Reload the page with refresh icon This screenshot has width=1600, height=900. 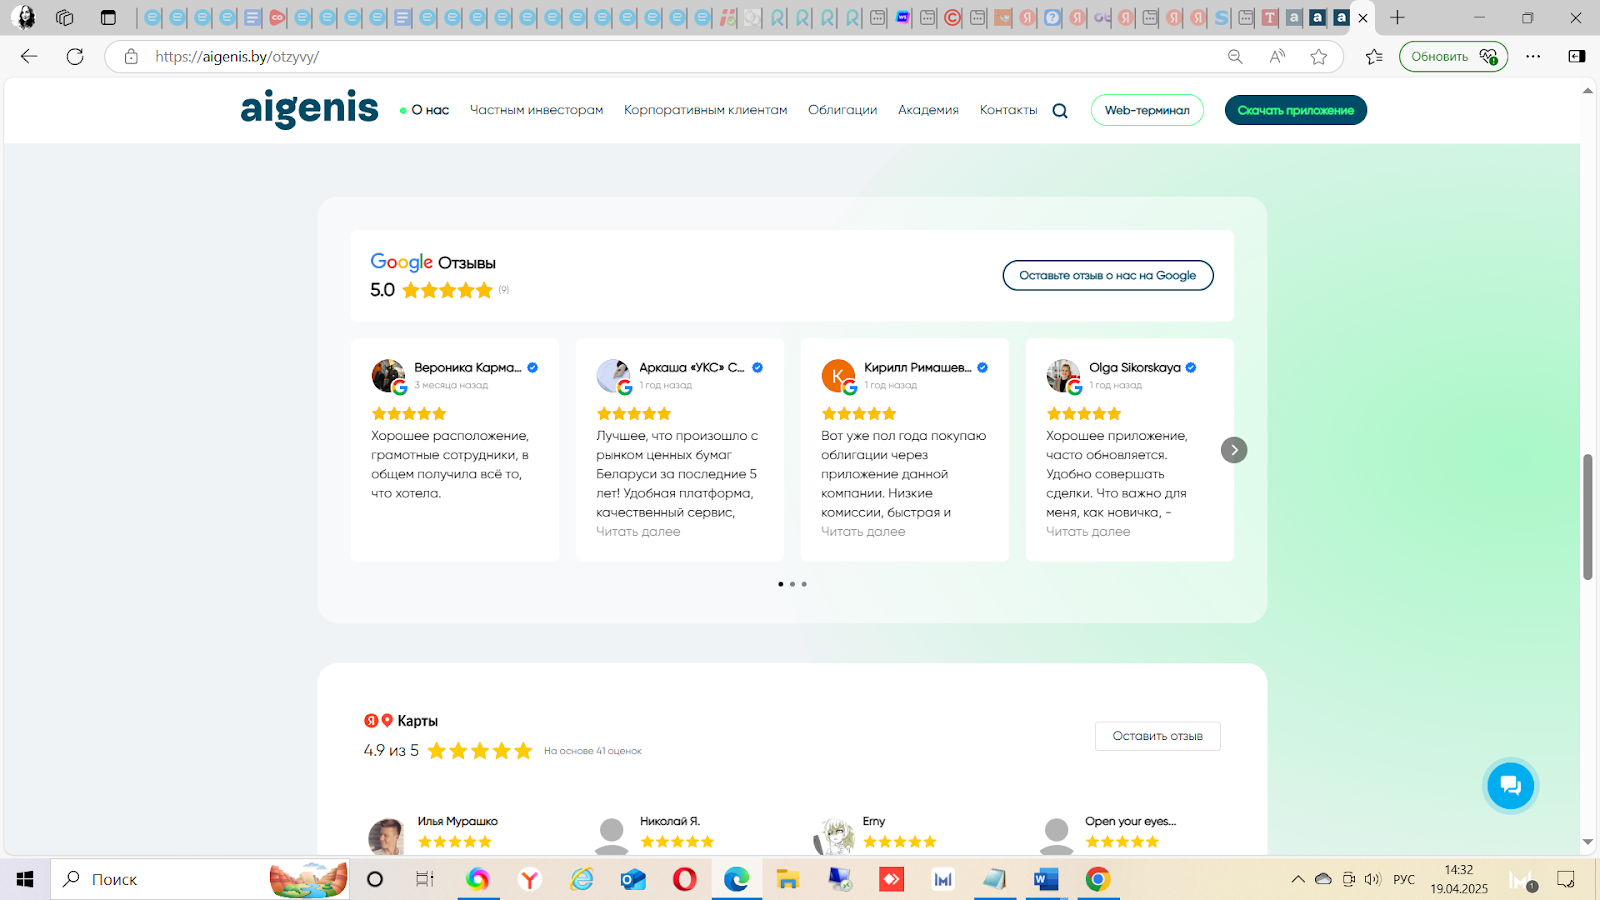pyautogui.click(x=75, y=57)
